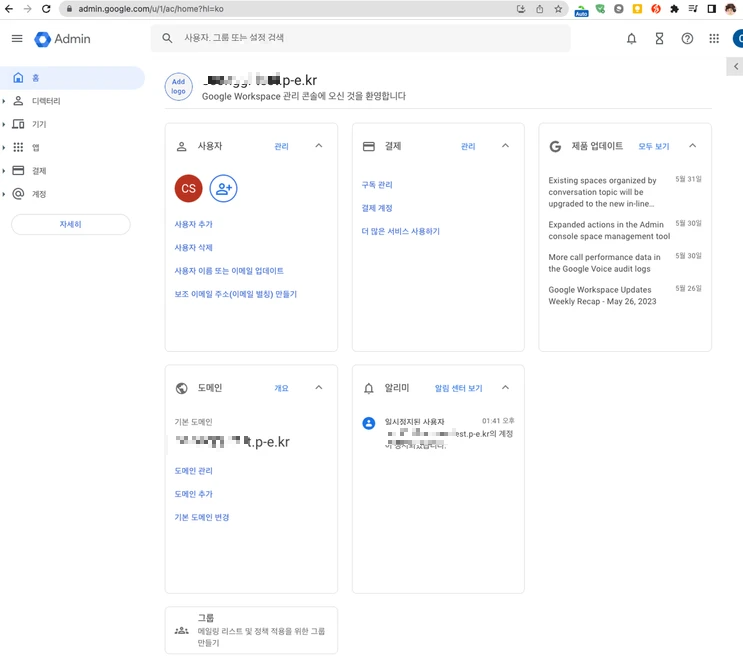
Task: Click 알림 센터 보기 link
Action: (458, 388)
